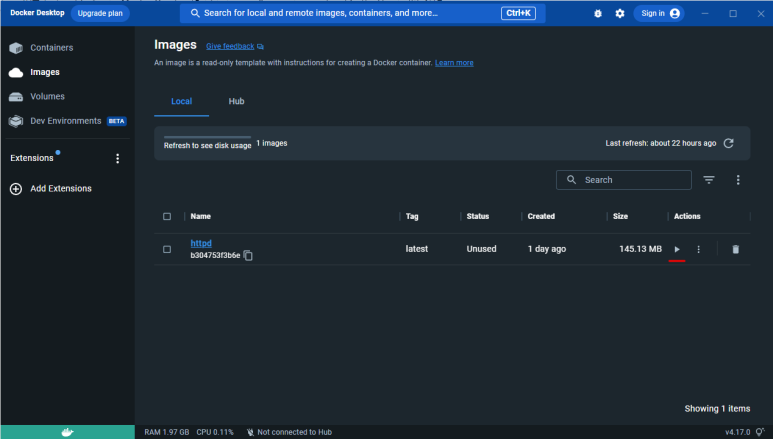Click the '1 day ago' created cell
The height and width of the screenshot is (439, 773).
point(547,249)
